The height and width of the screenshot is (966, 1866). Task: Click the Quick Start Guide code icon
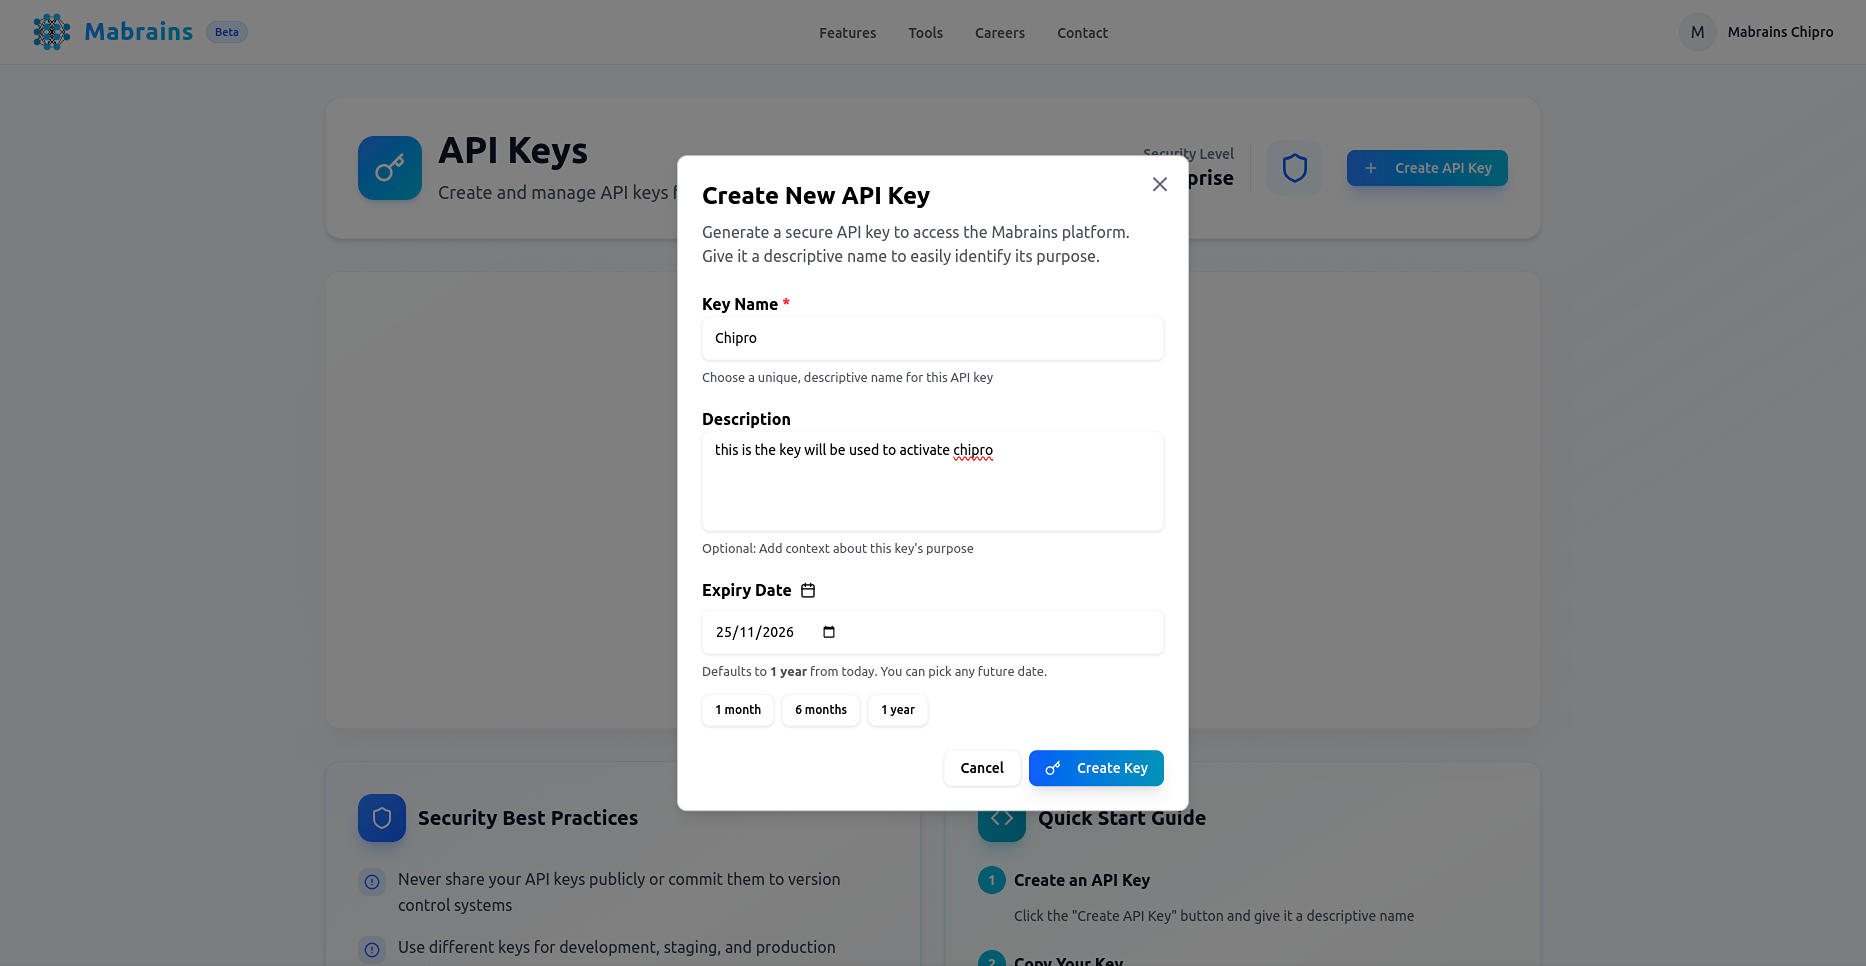click(x=1001, y=817)
